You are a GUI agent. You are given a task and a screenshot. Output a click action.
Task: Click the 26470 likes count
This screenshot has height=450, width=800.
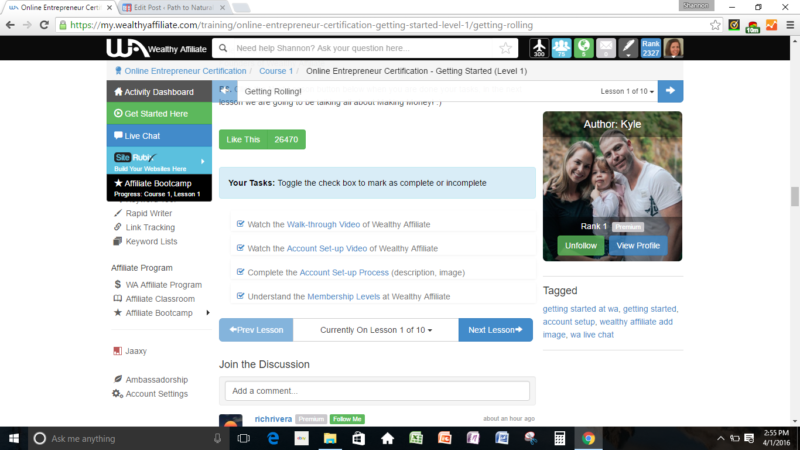pos(286,139)
